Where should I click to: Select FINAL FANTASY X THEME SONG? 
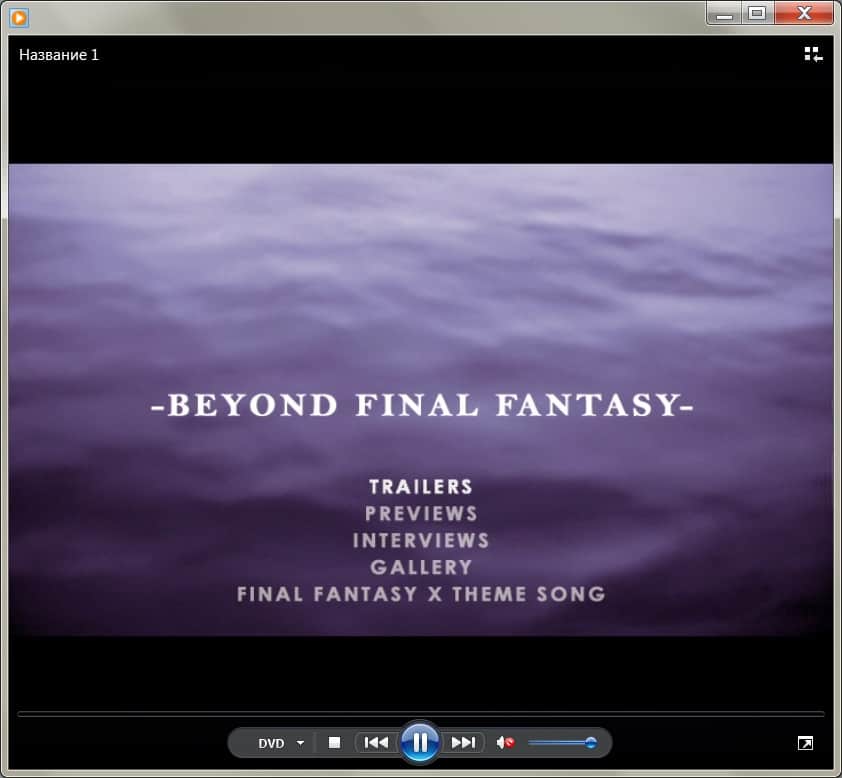(421, 594)
